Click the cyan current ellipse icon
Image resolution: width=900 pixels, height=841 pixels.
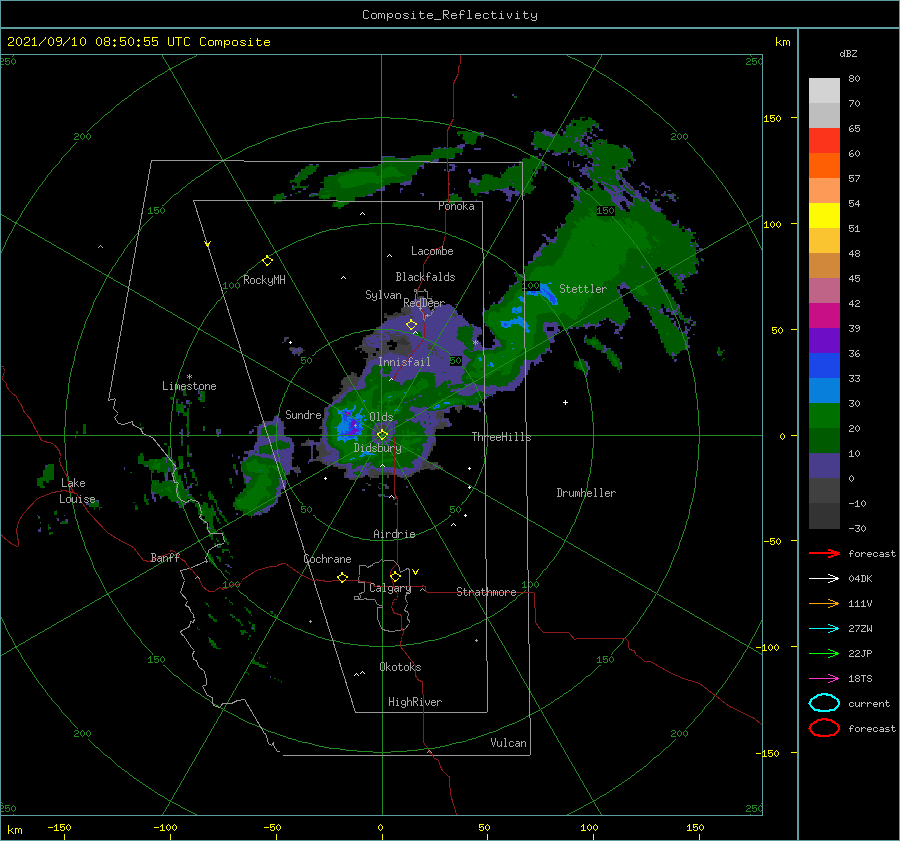click(824, 703)
